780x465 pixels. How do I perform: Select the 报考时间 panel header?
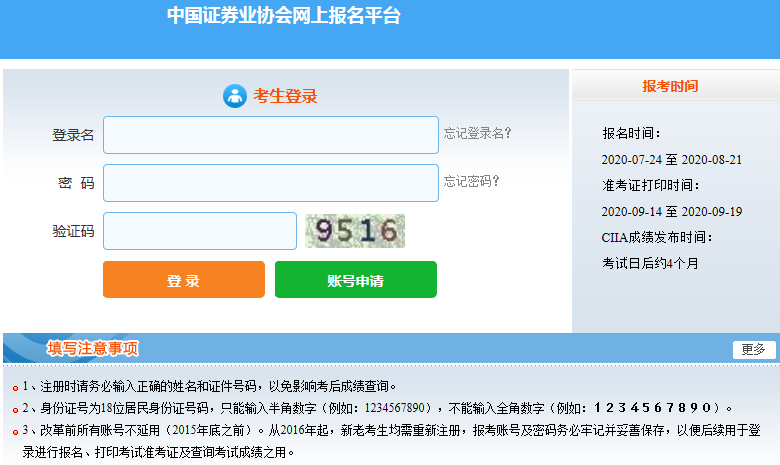[670, 86]
